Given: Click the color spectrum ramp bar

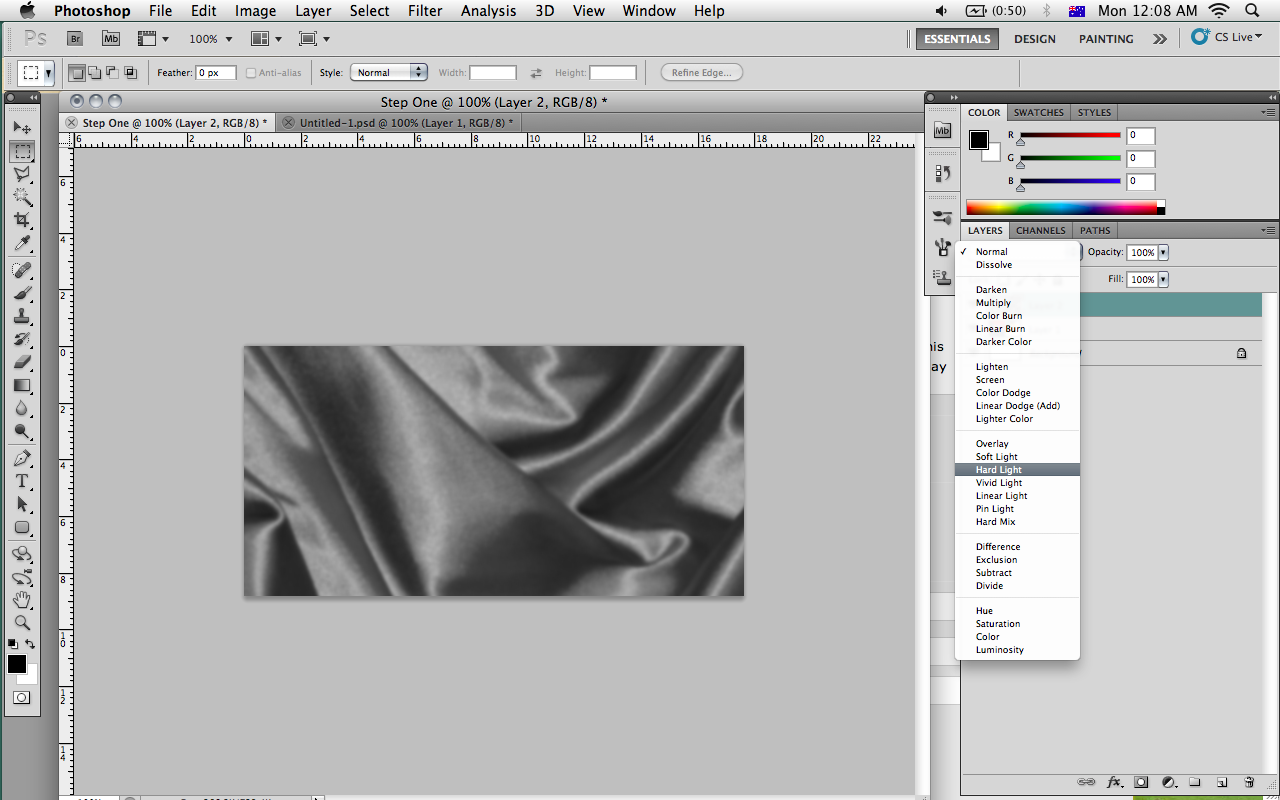Looking at the screenshot, I should [x=1061, y=208].
